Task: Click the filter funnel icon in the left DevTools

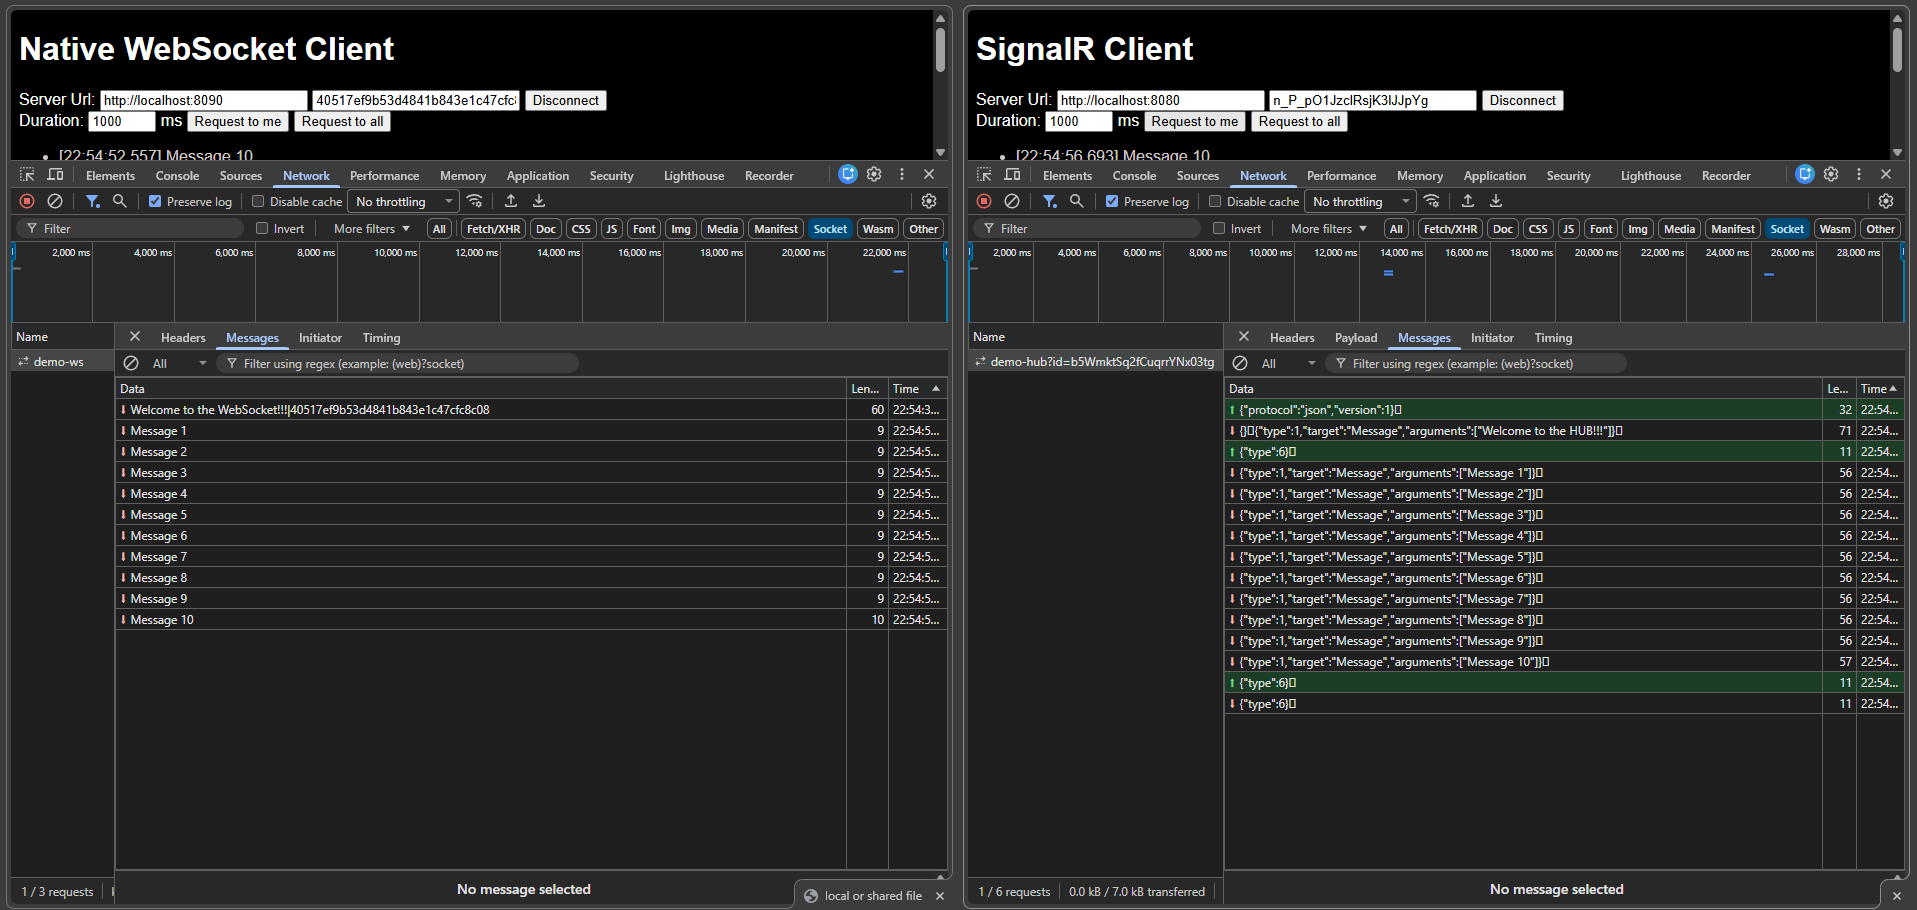Action: 92,201
